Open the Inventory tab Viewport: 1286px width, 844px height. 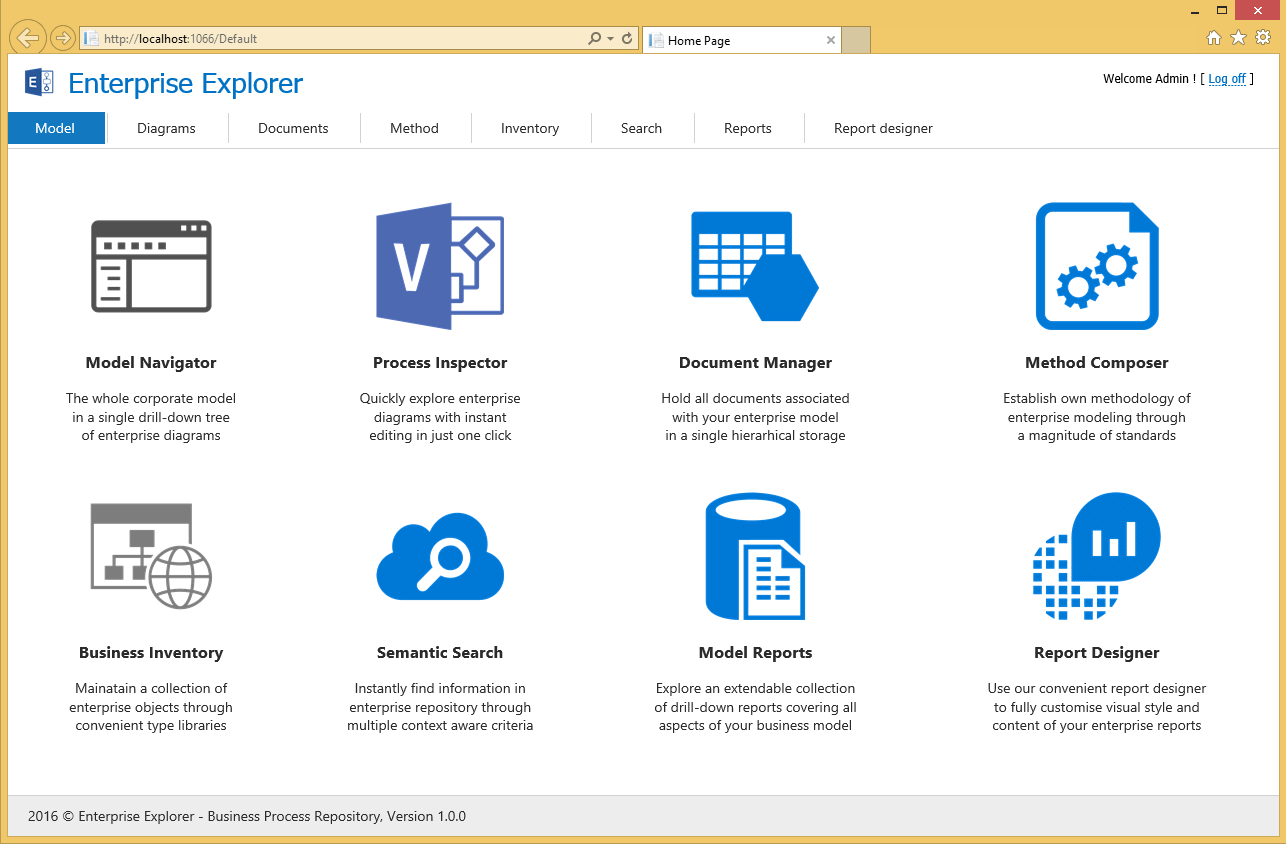530,128
